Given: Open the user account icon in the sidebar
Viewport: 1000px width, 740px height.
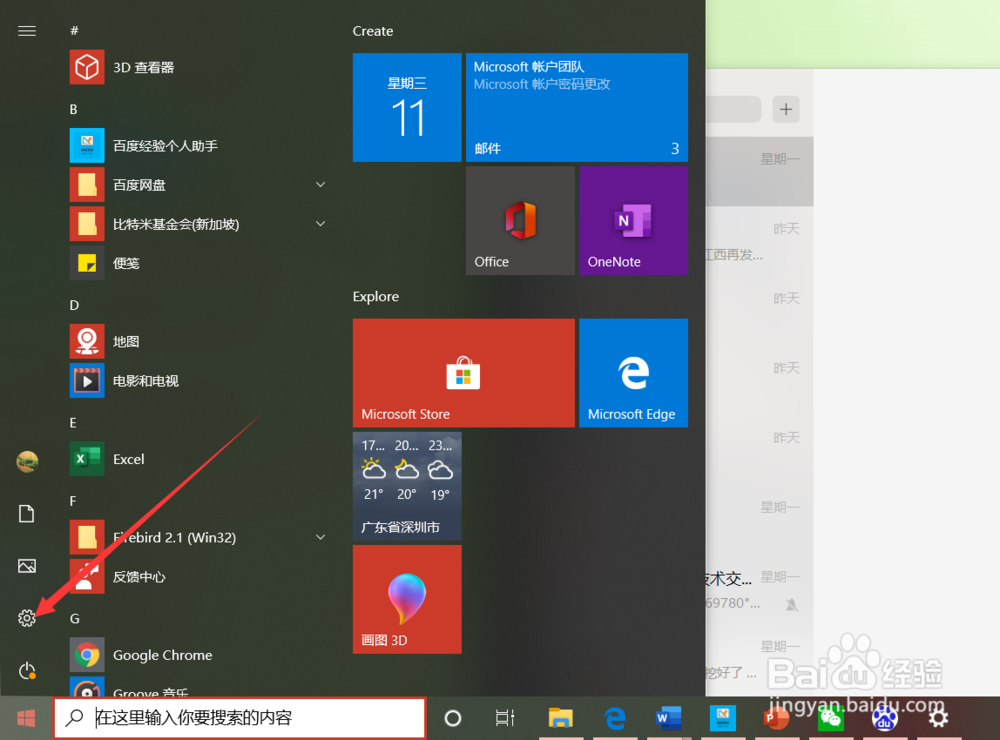Looking at the screenshot, I should coord(27,461).
